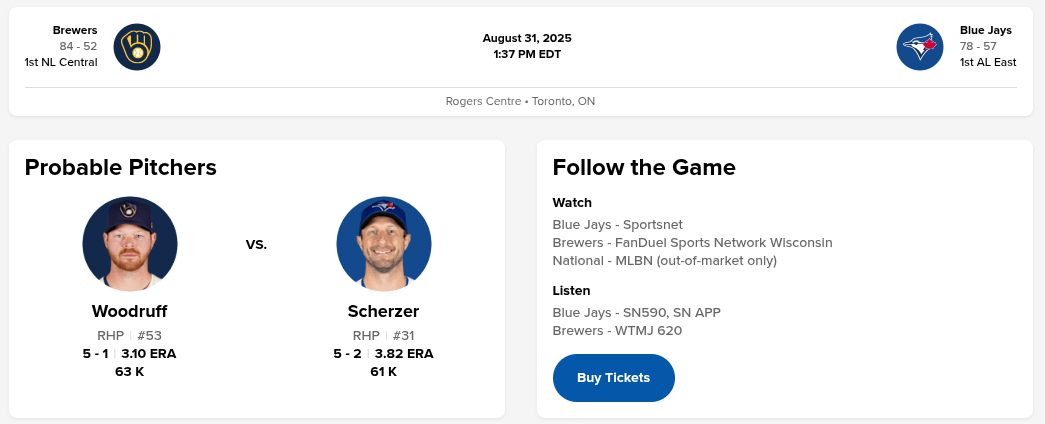Image resolution: width=1045 pixels, height=424 pixels.
Task: Click the Buy Tickets button
Action: tap(613, 378)
